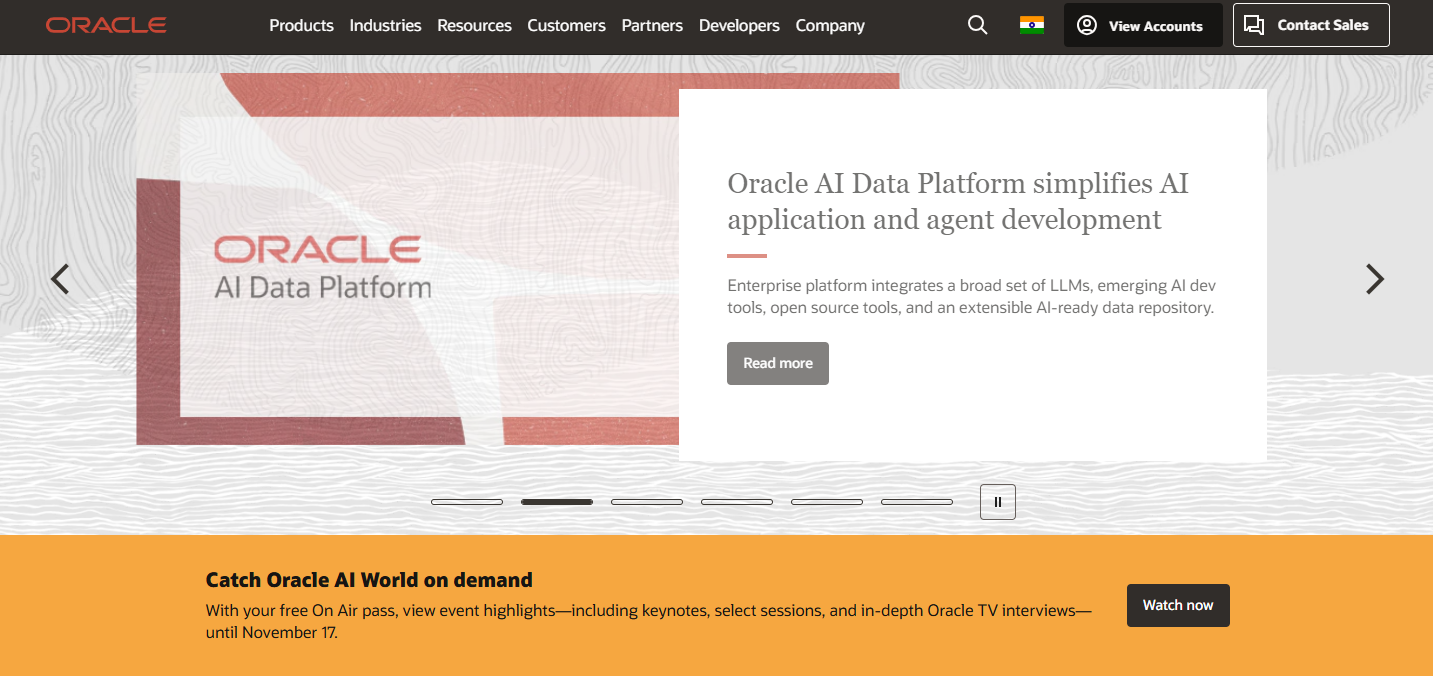The width and height of the screenshot is (1433, 676).
Task: Select the third carousel slide indicator
Action: (x=647, y=501)
